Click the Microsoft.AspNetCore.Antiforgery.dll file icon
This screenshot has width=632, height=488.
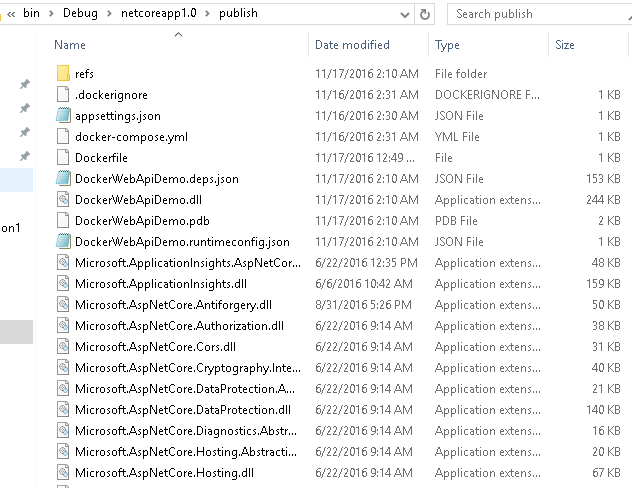click(63, 304)
